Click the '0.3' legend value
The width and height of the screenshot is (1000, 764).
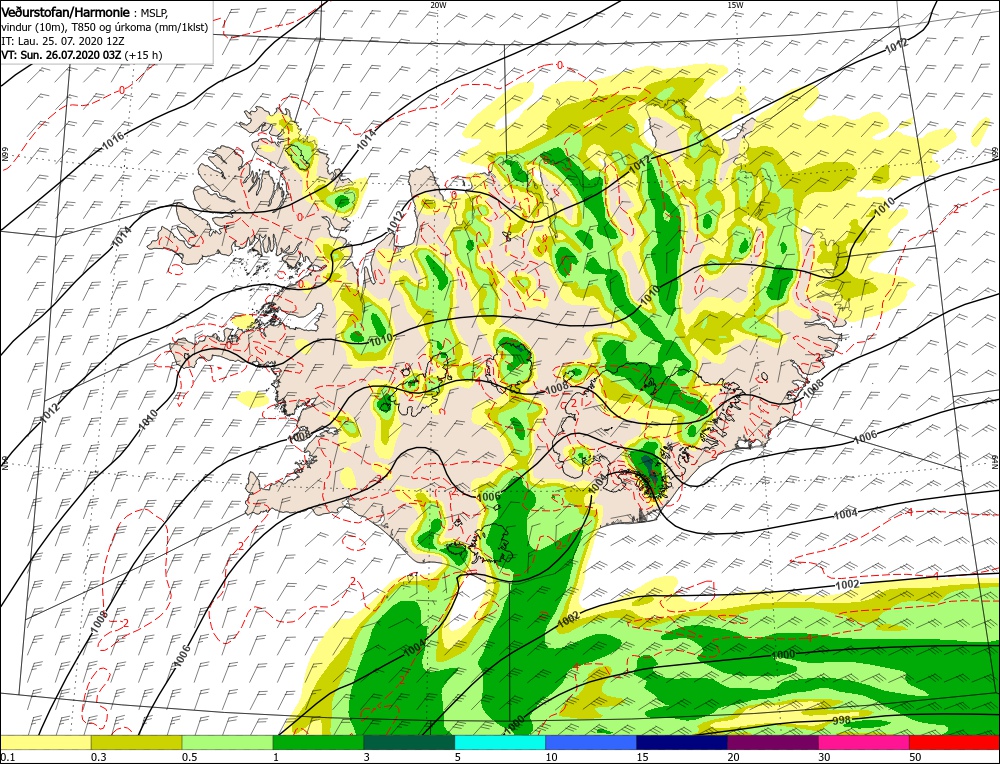[98, 756]
